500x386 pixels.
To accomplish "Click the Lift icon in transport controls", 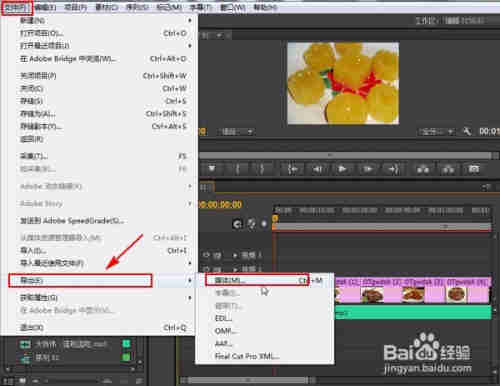I will coord(423,169).
